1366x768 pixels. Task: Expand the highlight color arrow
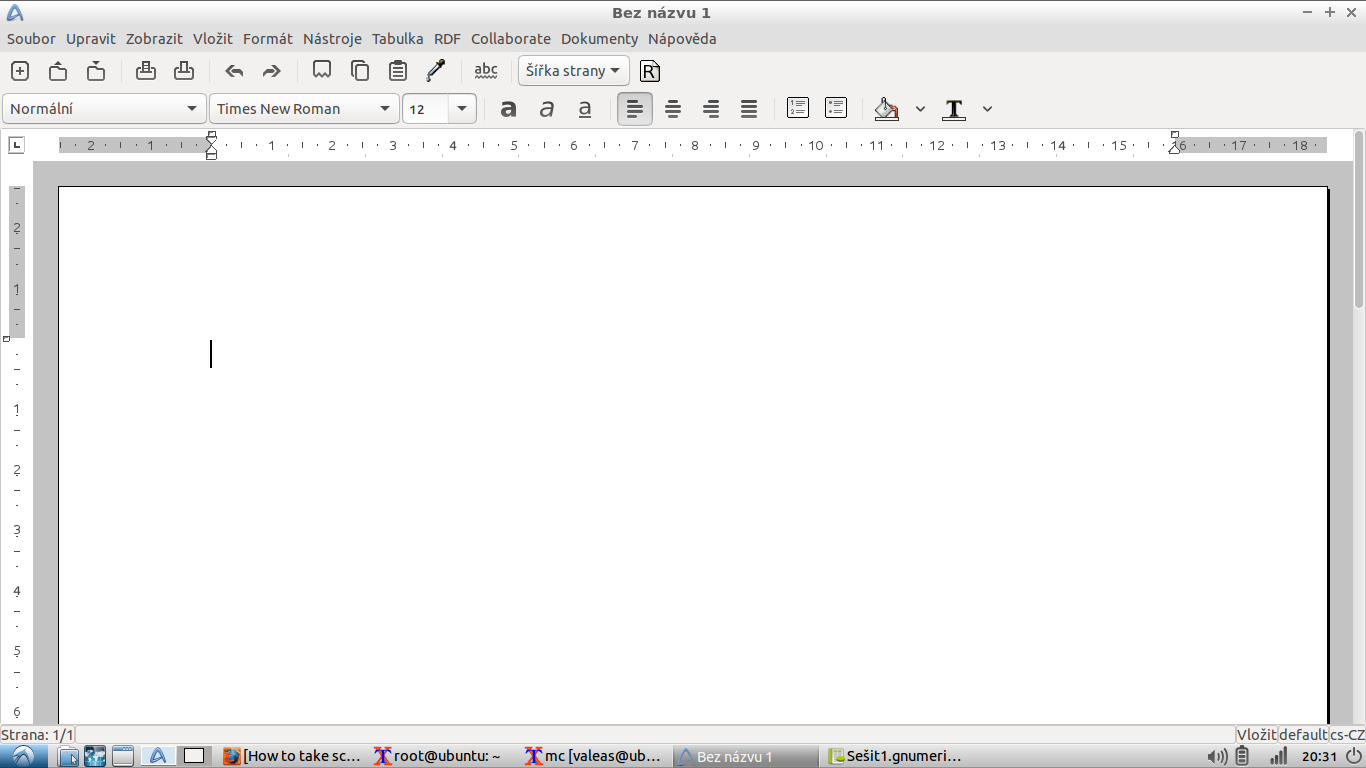click(920, 109)
